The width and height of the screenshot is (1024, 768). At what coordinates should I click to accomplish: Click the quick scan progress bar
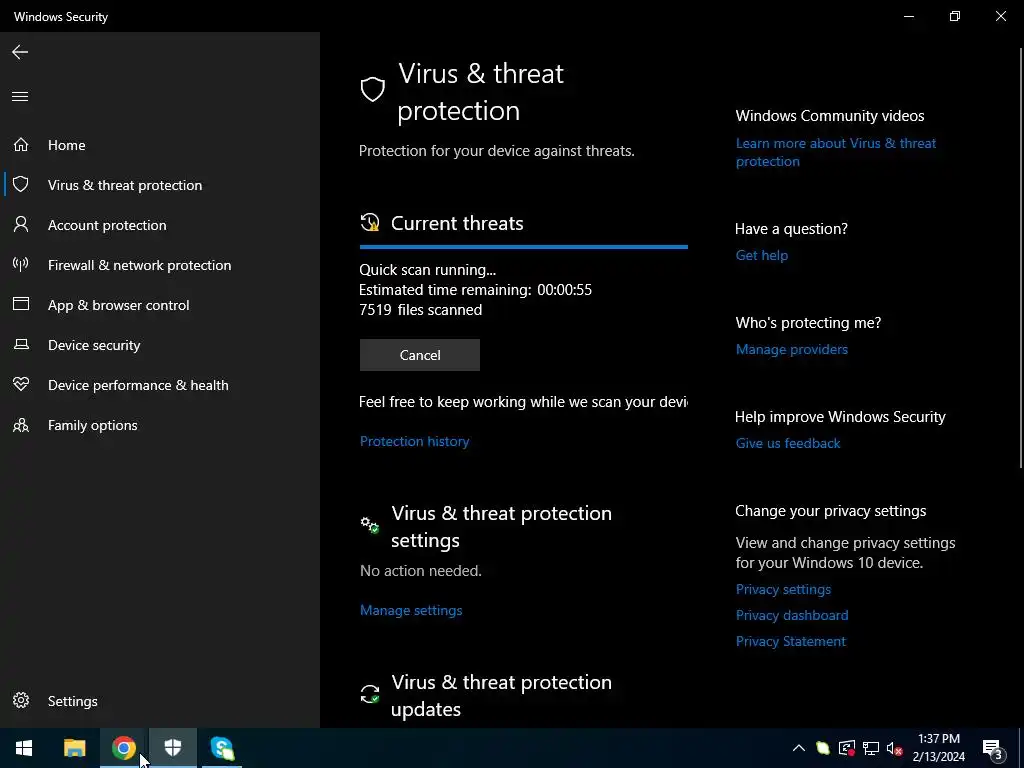point(524,247)
